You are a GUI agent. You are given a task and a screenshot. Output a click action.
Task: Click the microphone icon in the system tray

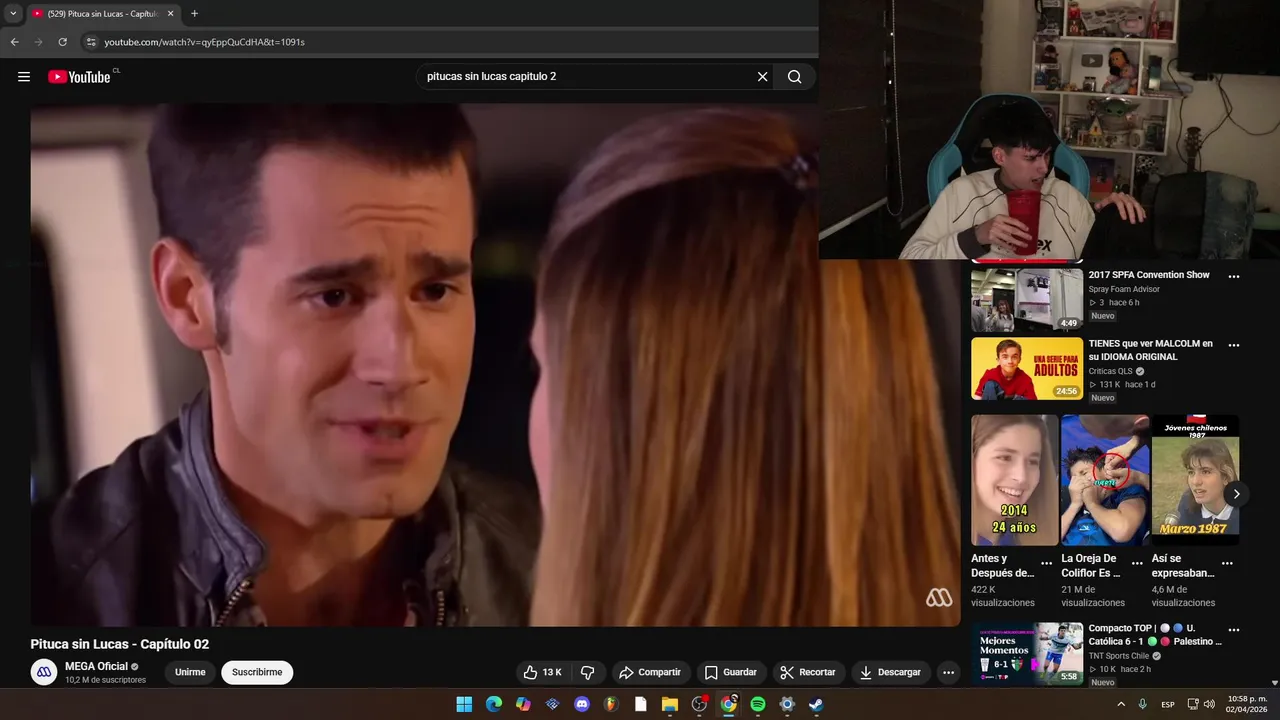[1143, 704]
